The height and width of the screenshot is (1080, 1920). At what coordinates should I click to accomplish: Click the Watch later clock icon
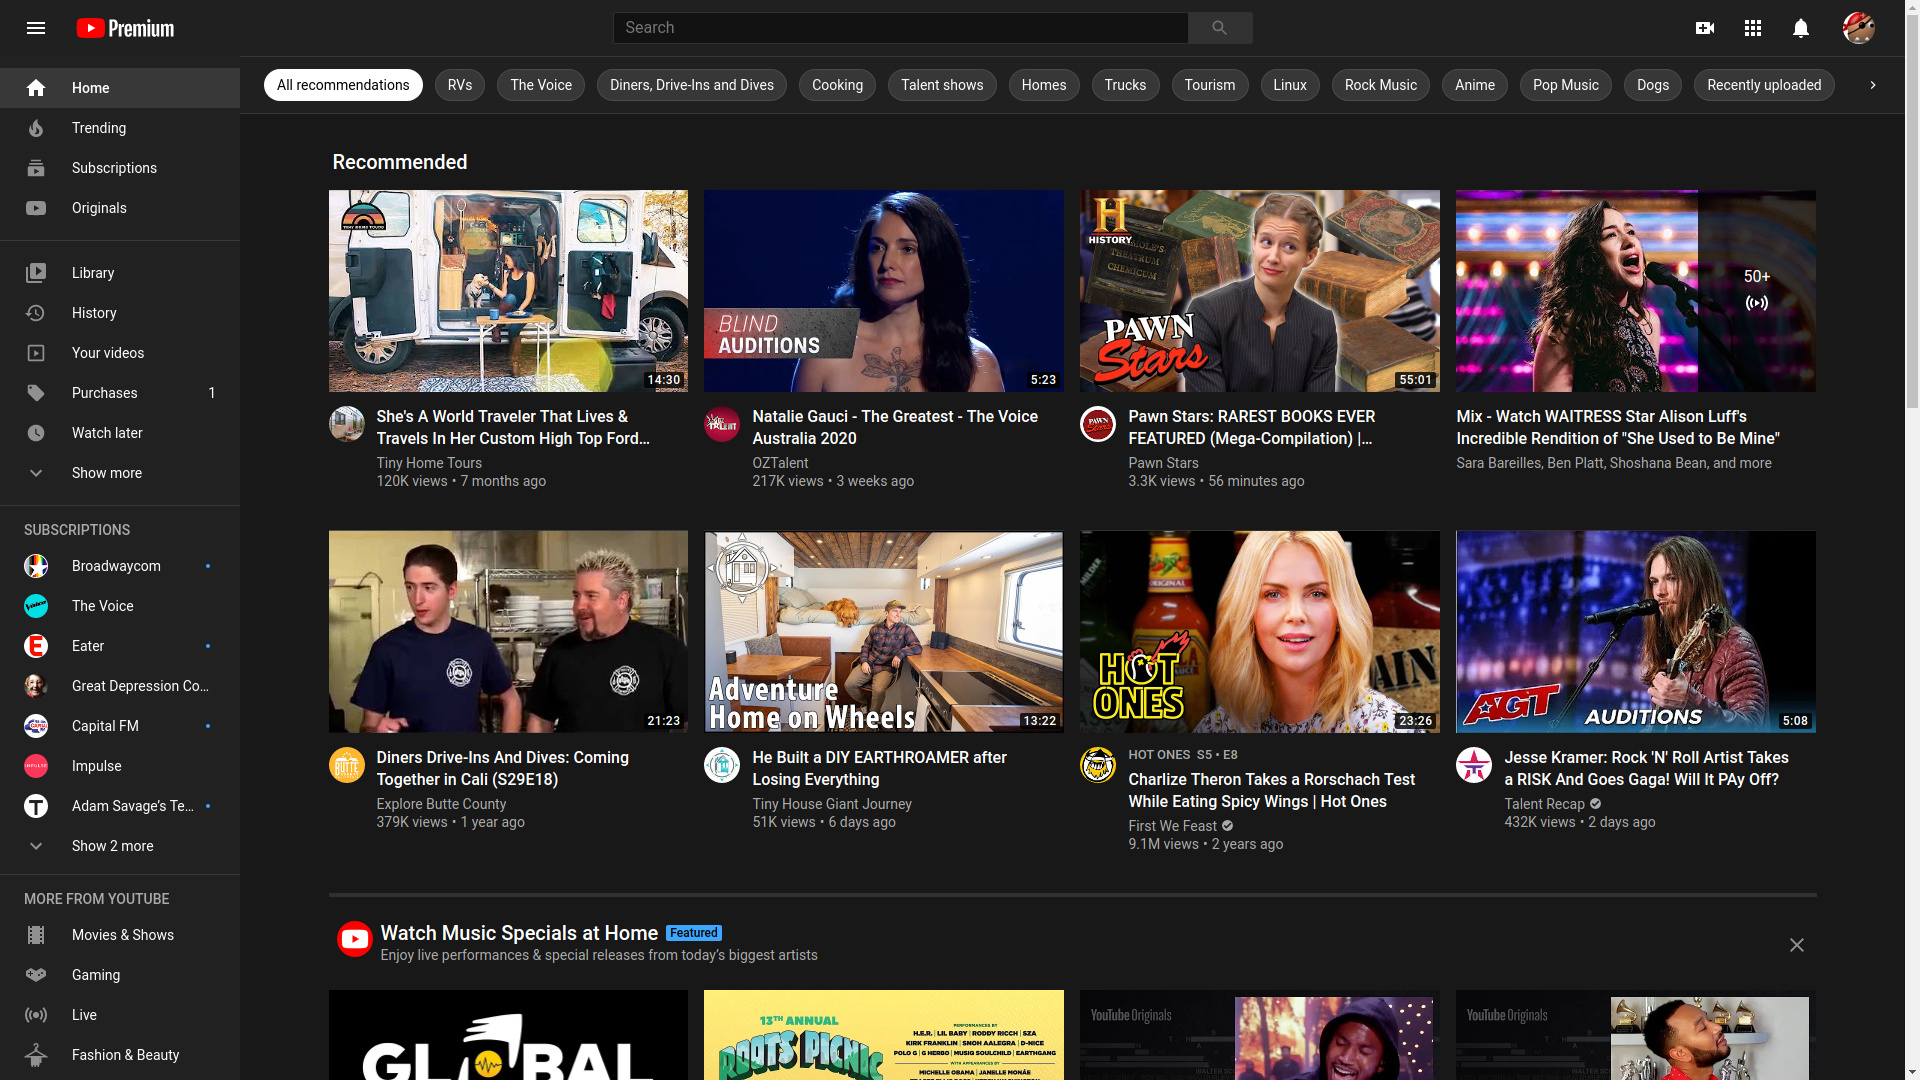(36, 433)
